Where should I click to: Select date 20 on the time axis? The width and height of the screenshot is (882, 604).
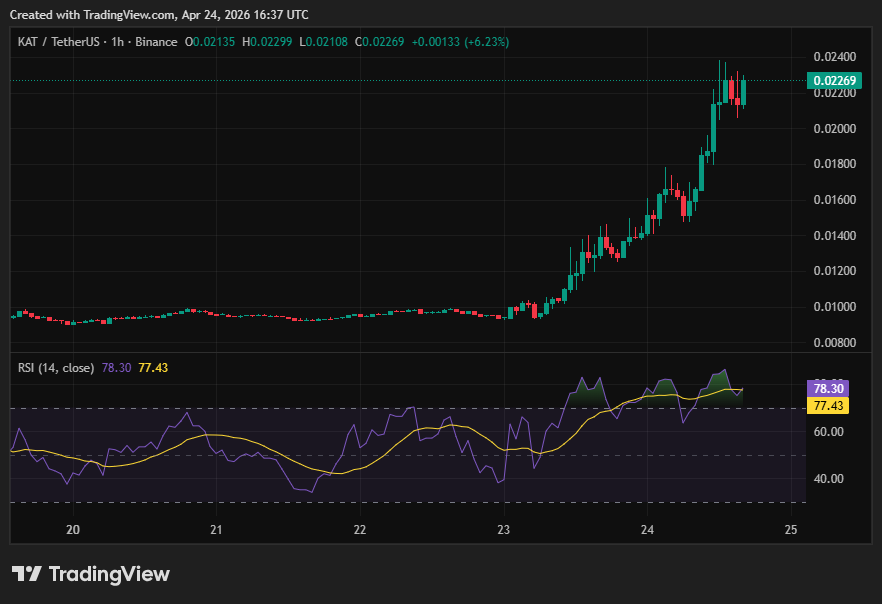73,529
